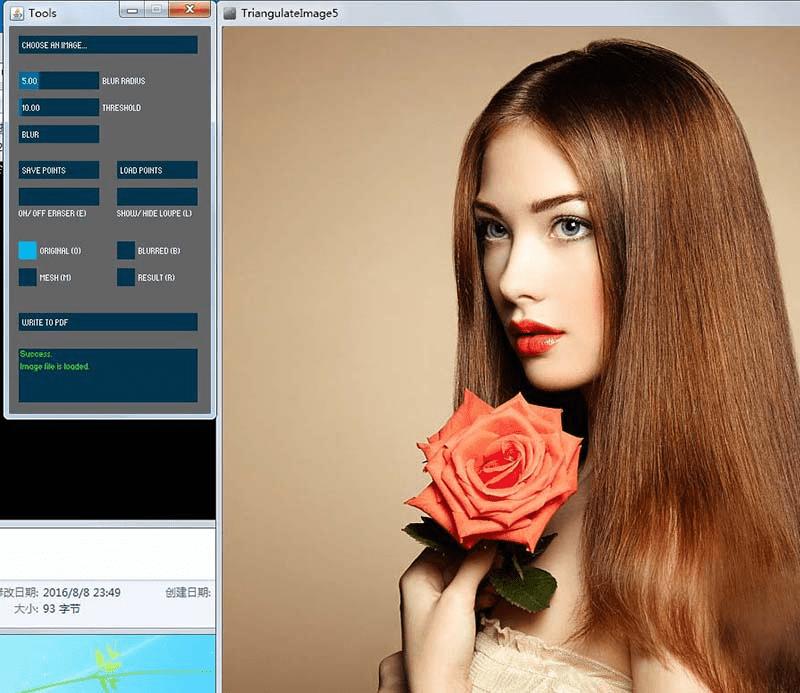Click the TriangulateImage5 window title icon
Image resolution: width=800 pixels, height=693 pixels.
(x=230, y=13)
